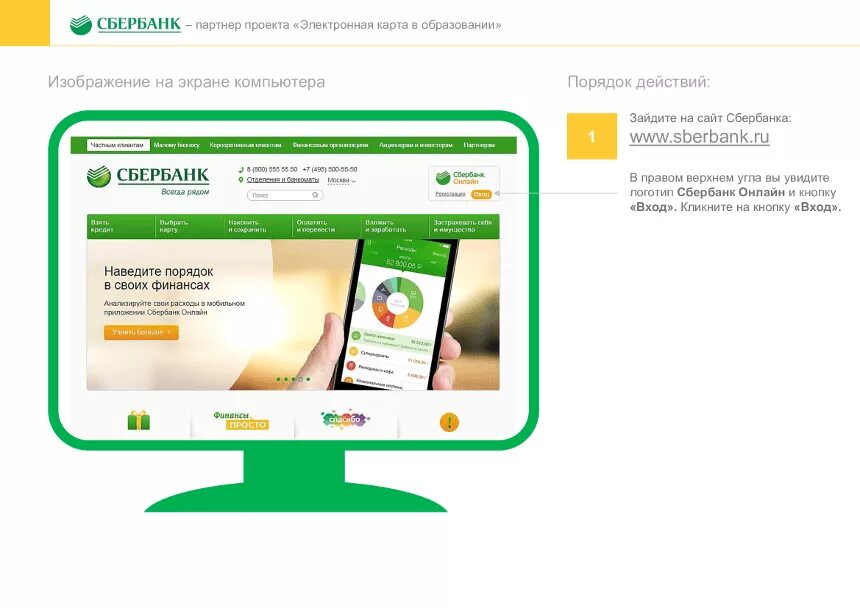This screenshot has width=860, height=608.
Task: Click the orange 'Вход' button
Action: pos(481,194)
